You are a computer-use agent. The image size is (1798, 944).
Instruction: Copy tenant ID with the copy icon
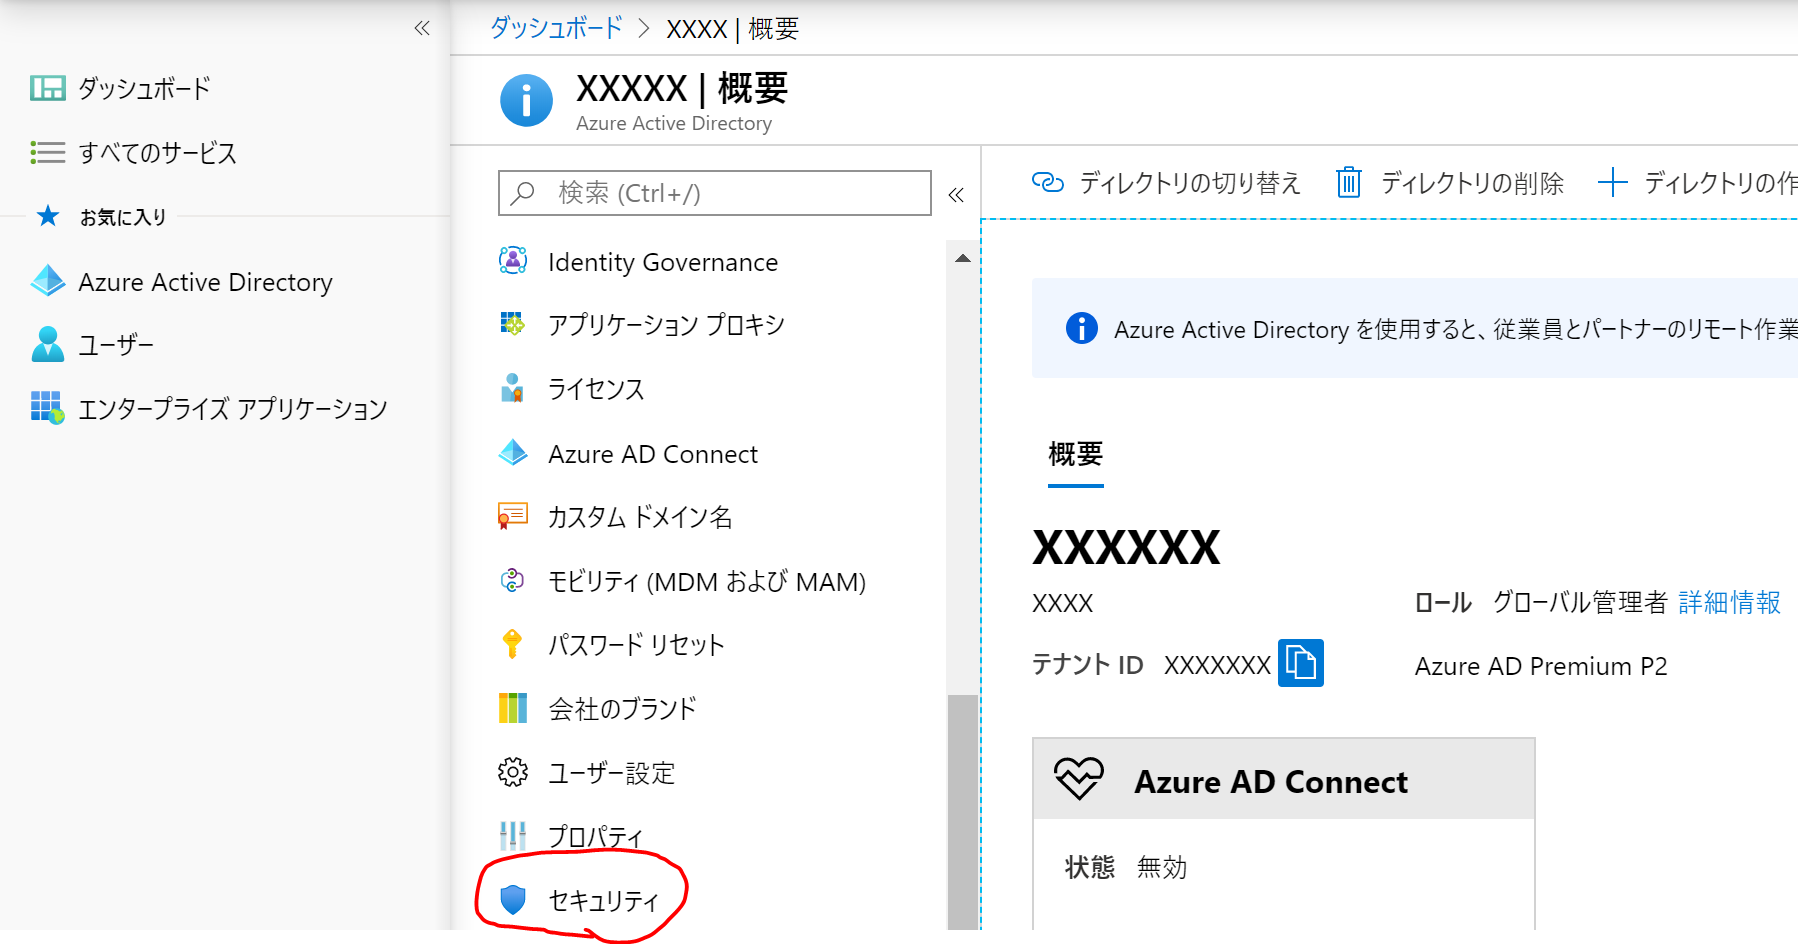click(x=1301, y=663)
